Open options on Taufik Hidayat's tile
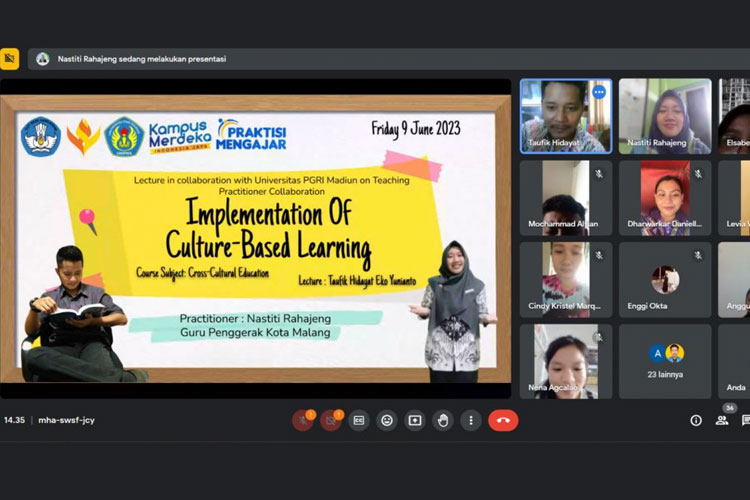Screen dimensions: 750x500 pyautogui.click(x=599, y=92)
